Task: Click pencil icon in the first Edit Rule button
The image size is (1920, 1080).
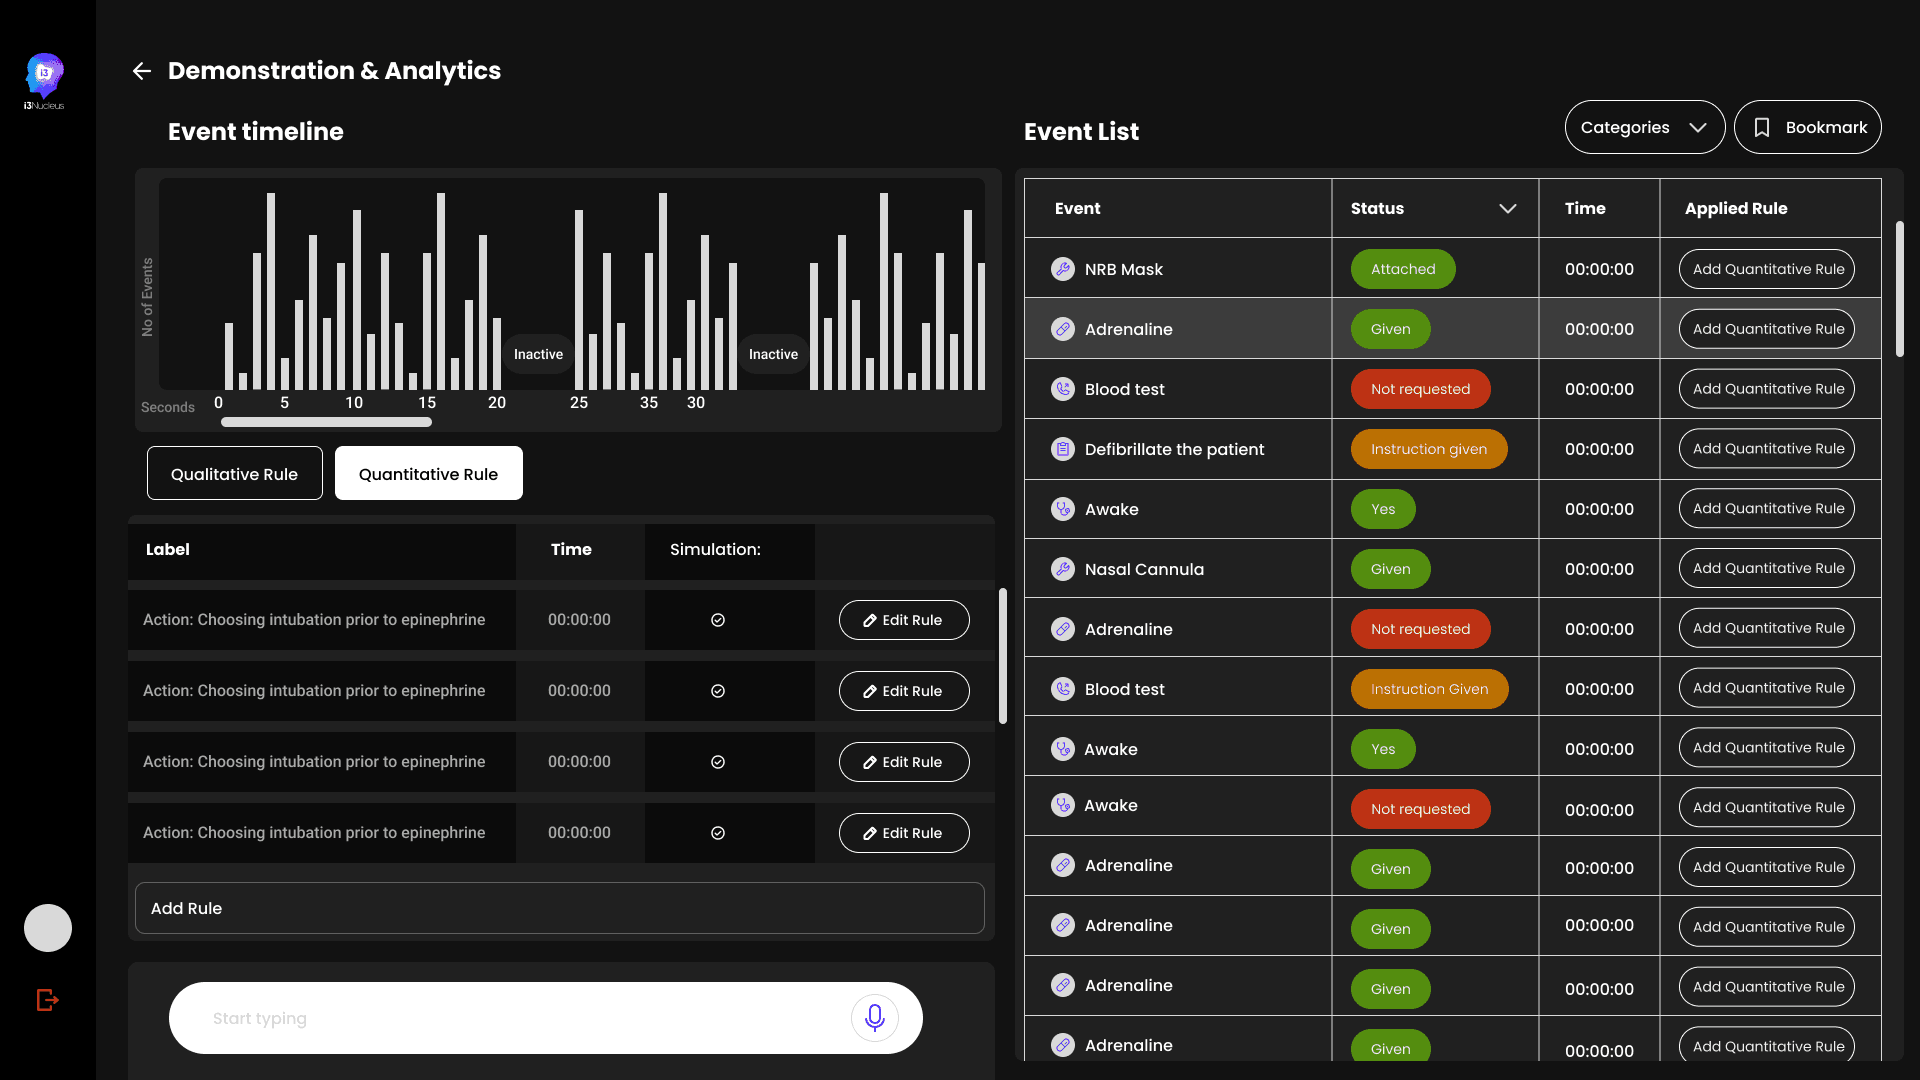Action: tap(870, 620)
